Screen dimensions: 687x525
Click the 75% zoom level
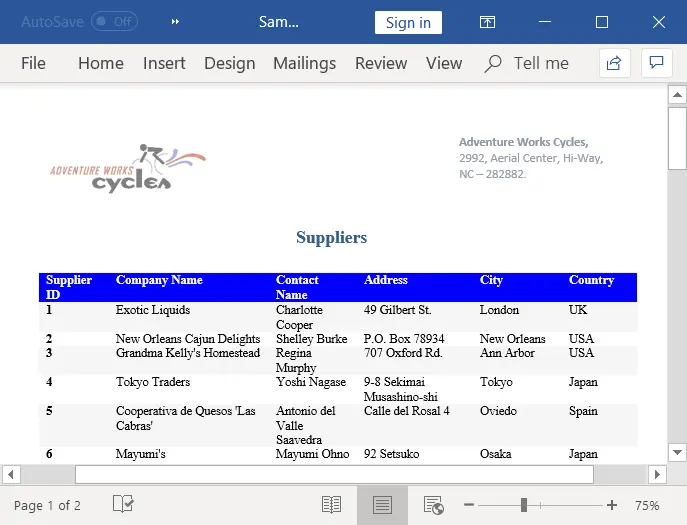coord(647,505)
